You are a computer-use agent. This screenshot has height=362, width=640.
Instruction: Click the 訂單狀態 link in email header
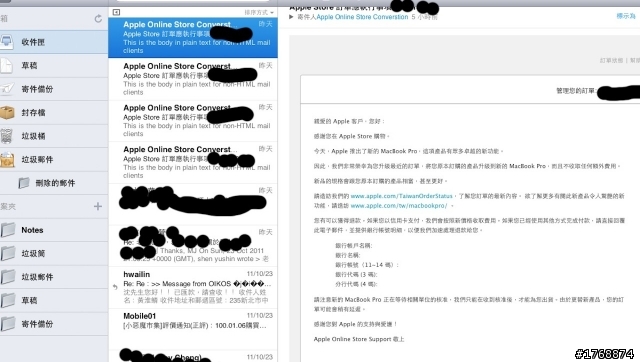point(611,60)
